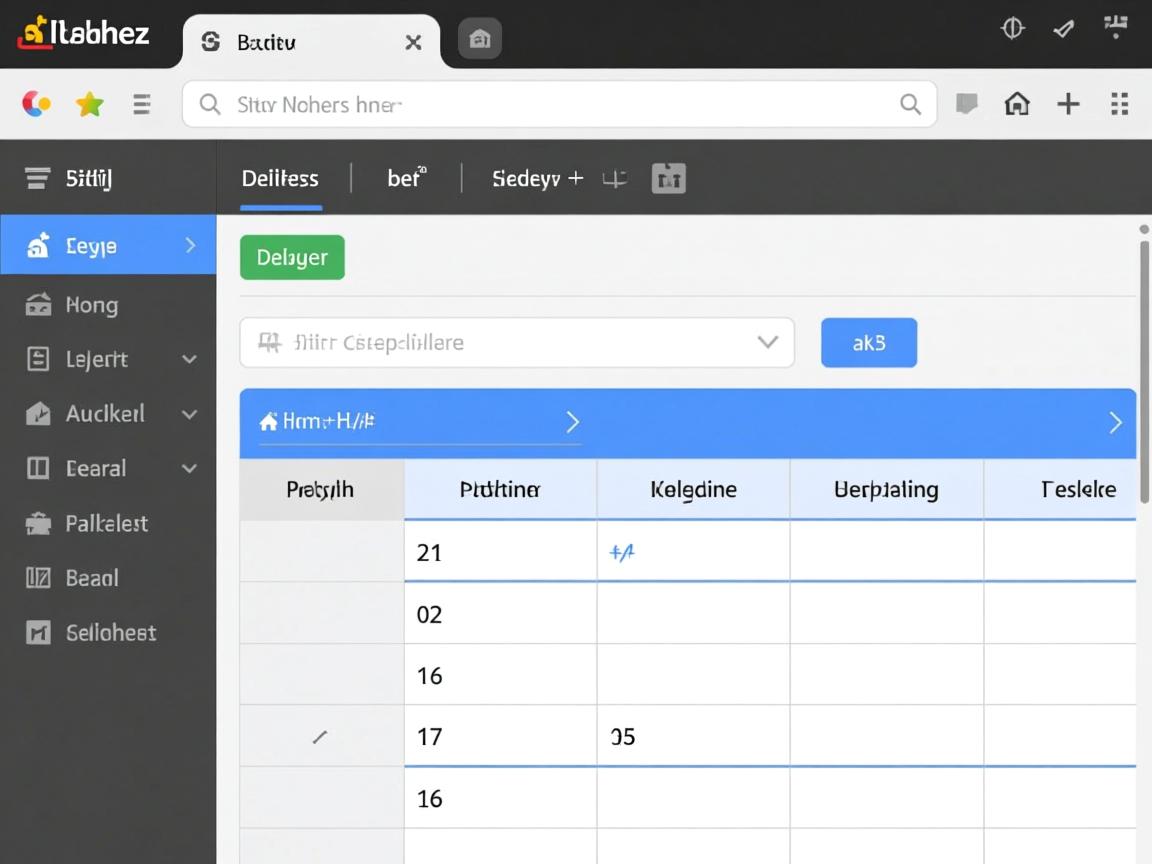Open the hamburger menu beside Sittij

coord(37,179)
